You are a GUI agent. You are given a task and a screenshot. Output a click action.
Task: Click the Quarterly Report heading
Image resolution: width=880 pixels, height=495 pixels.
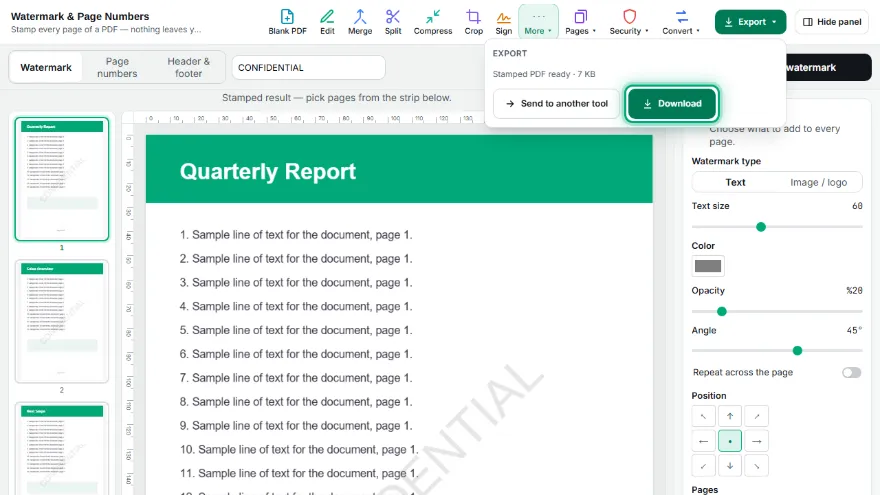coord(268,171)
